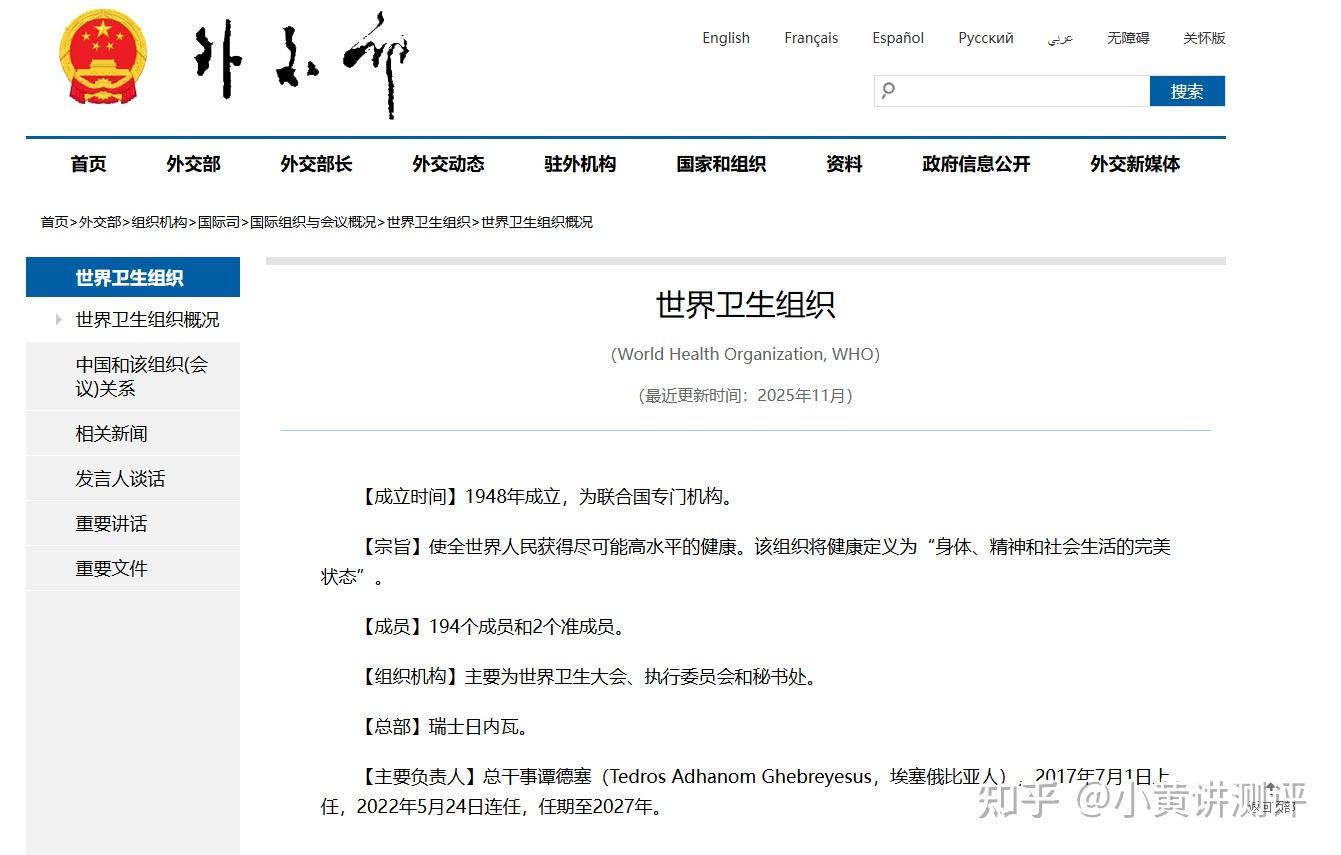Image resolution: width=1341 pixels, height=855 pixels.
Task: Select 世界卫生组织概况 in the left sidebar
Action: point(147,320)
